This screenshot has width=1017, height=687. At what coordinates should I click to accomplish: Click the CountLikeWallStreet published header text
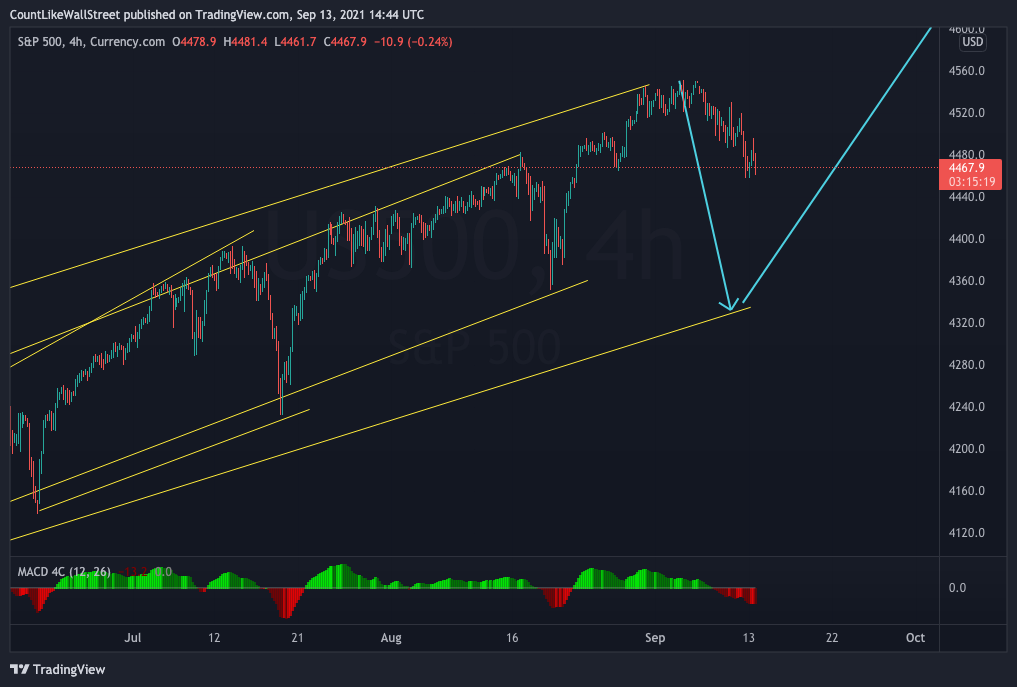click(x=217, y=14)
